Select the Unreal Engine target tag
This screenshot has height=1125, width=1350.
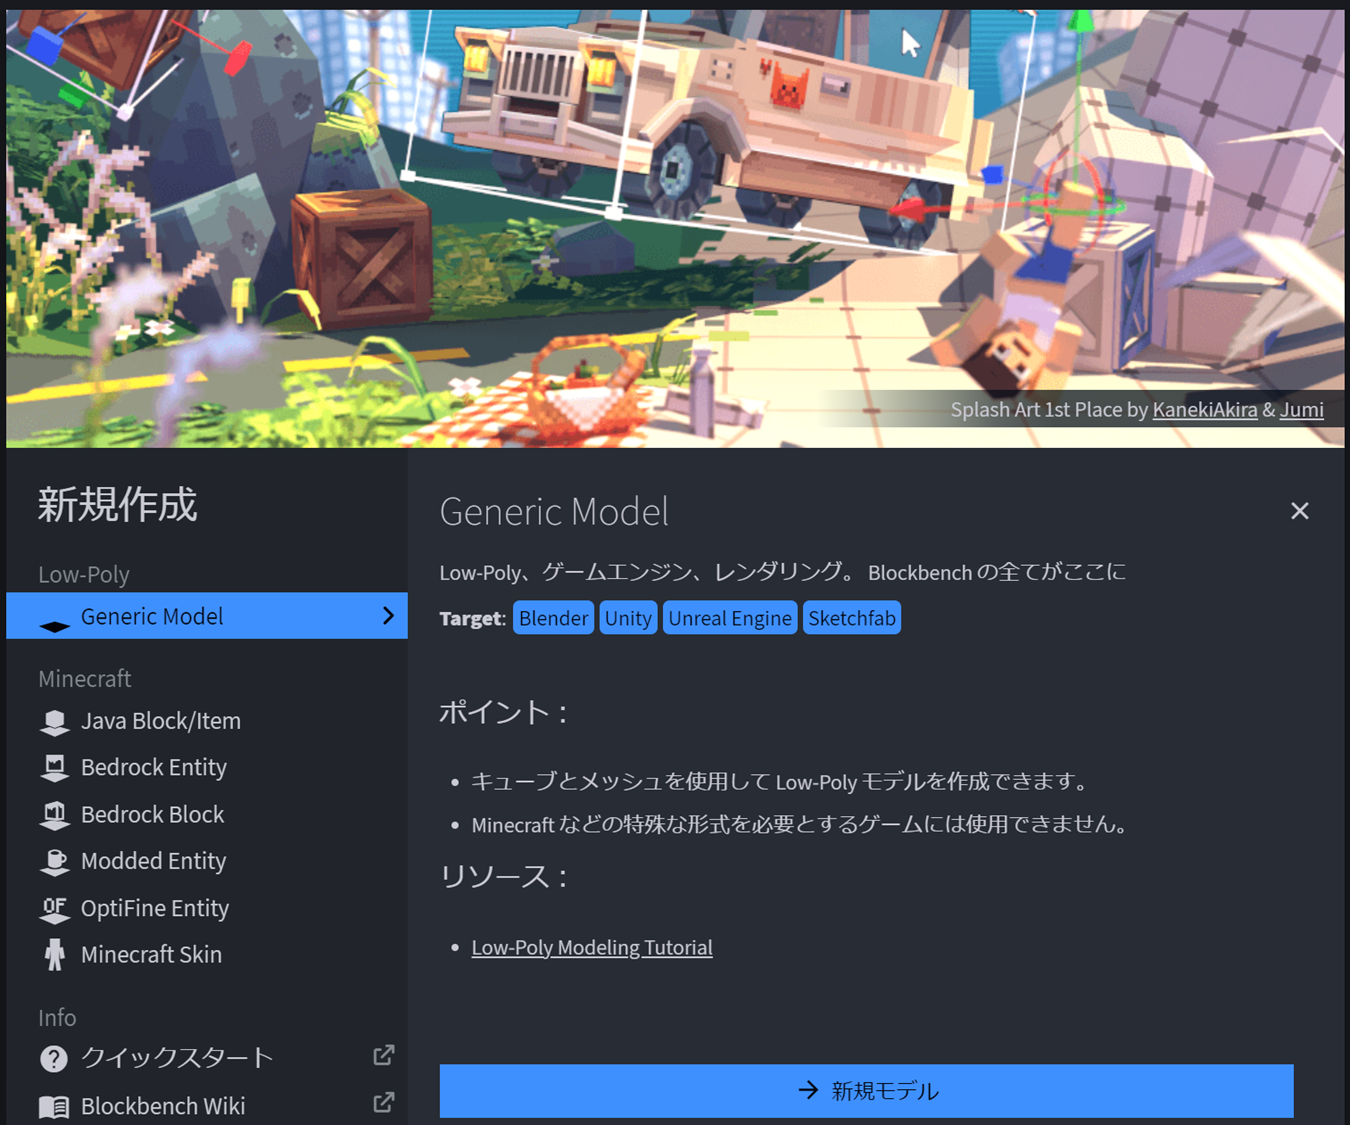(729, 617)
